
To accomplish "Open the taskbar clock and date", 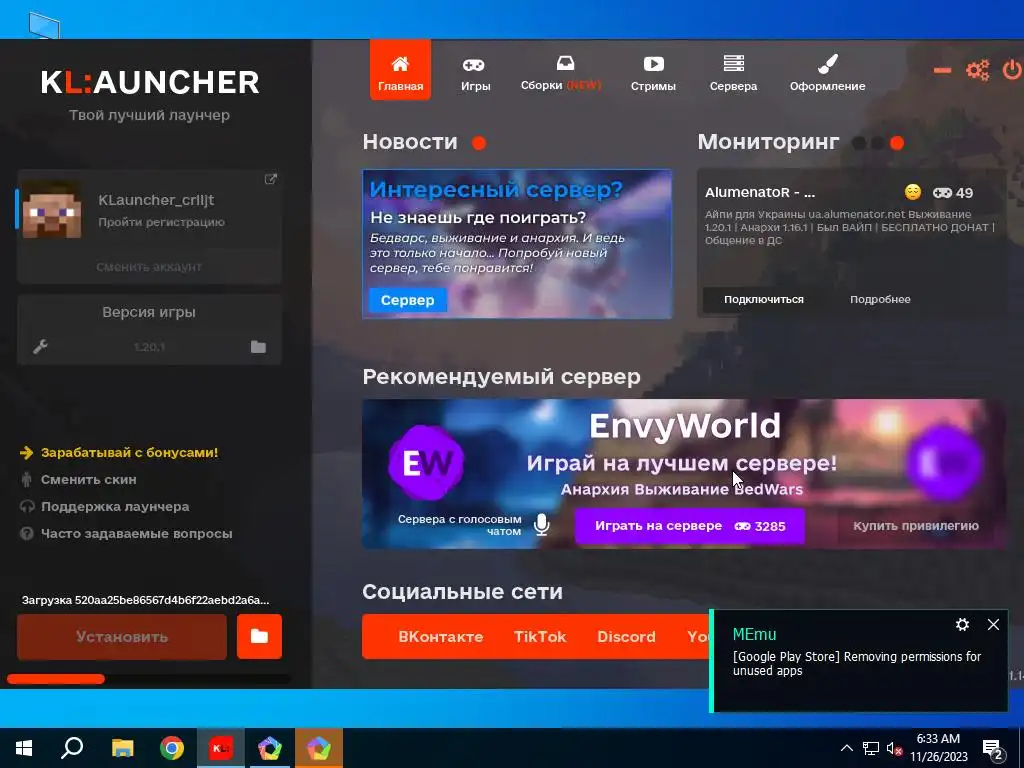I will pyautogui.click(x=938, y=748).
